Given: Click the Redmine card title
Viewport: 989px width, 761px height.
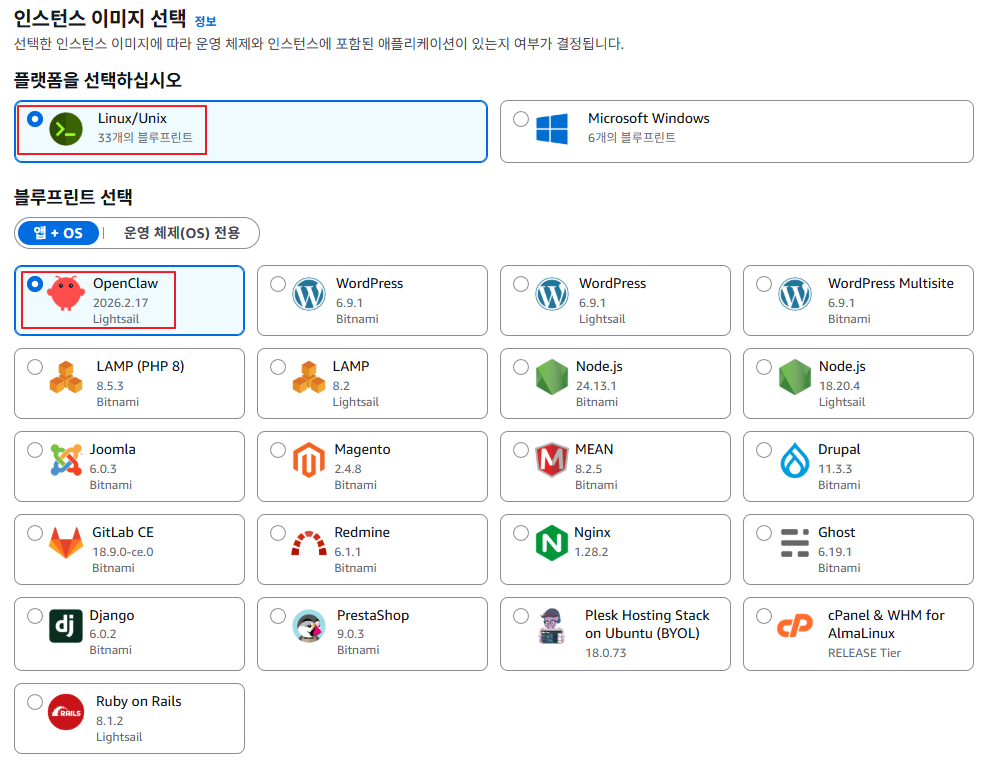Looking at the screenshot, I should [x=362, y=532].
